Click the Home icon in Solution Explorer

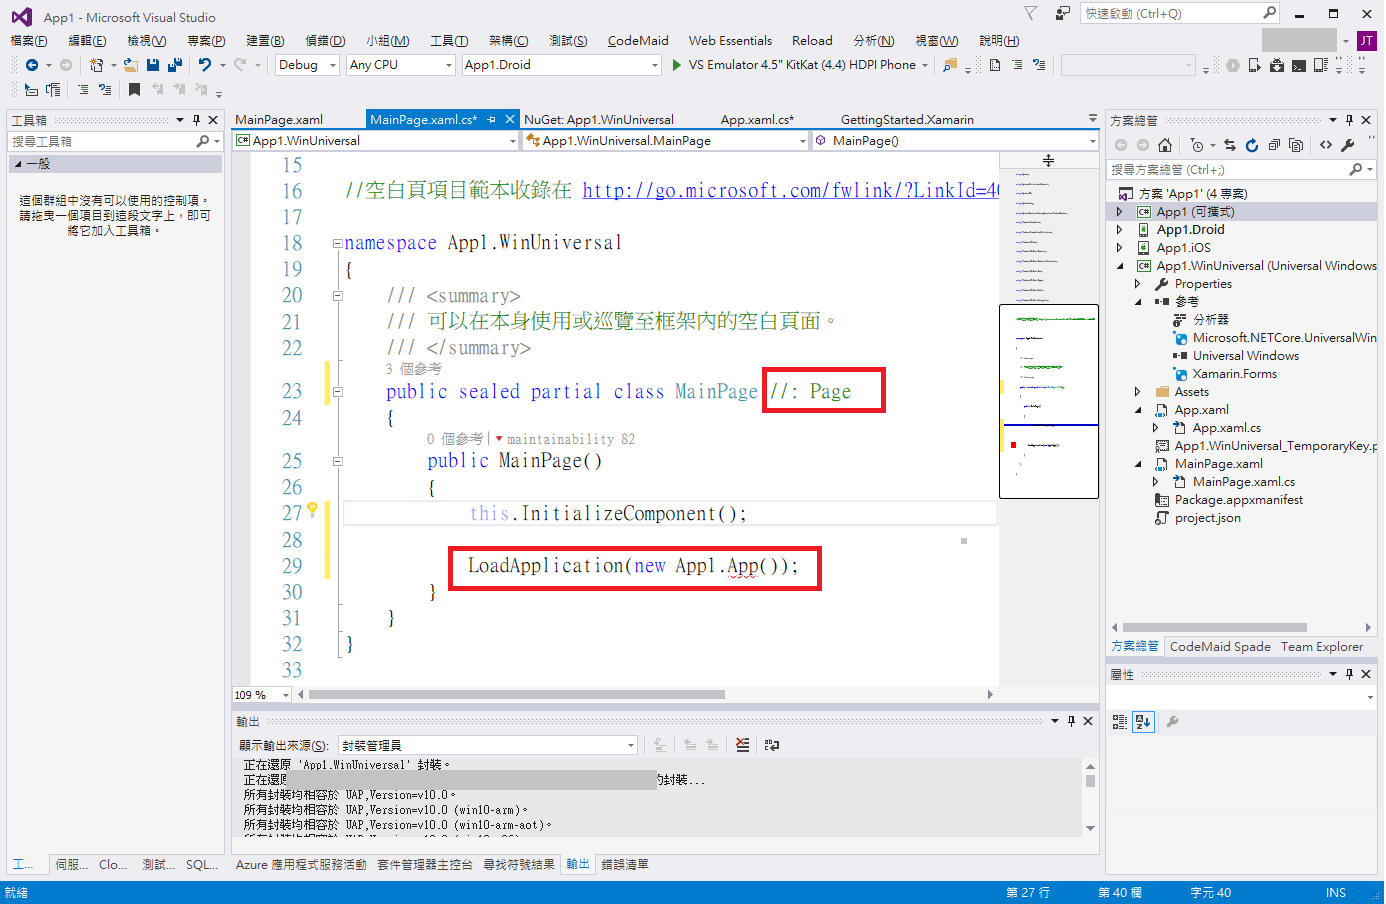1165,145
